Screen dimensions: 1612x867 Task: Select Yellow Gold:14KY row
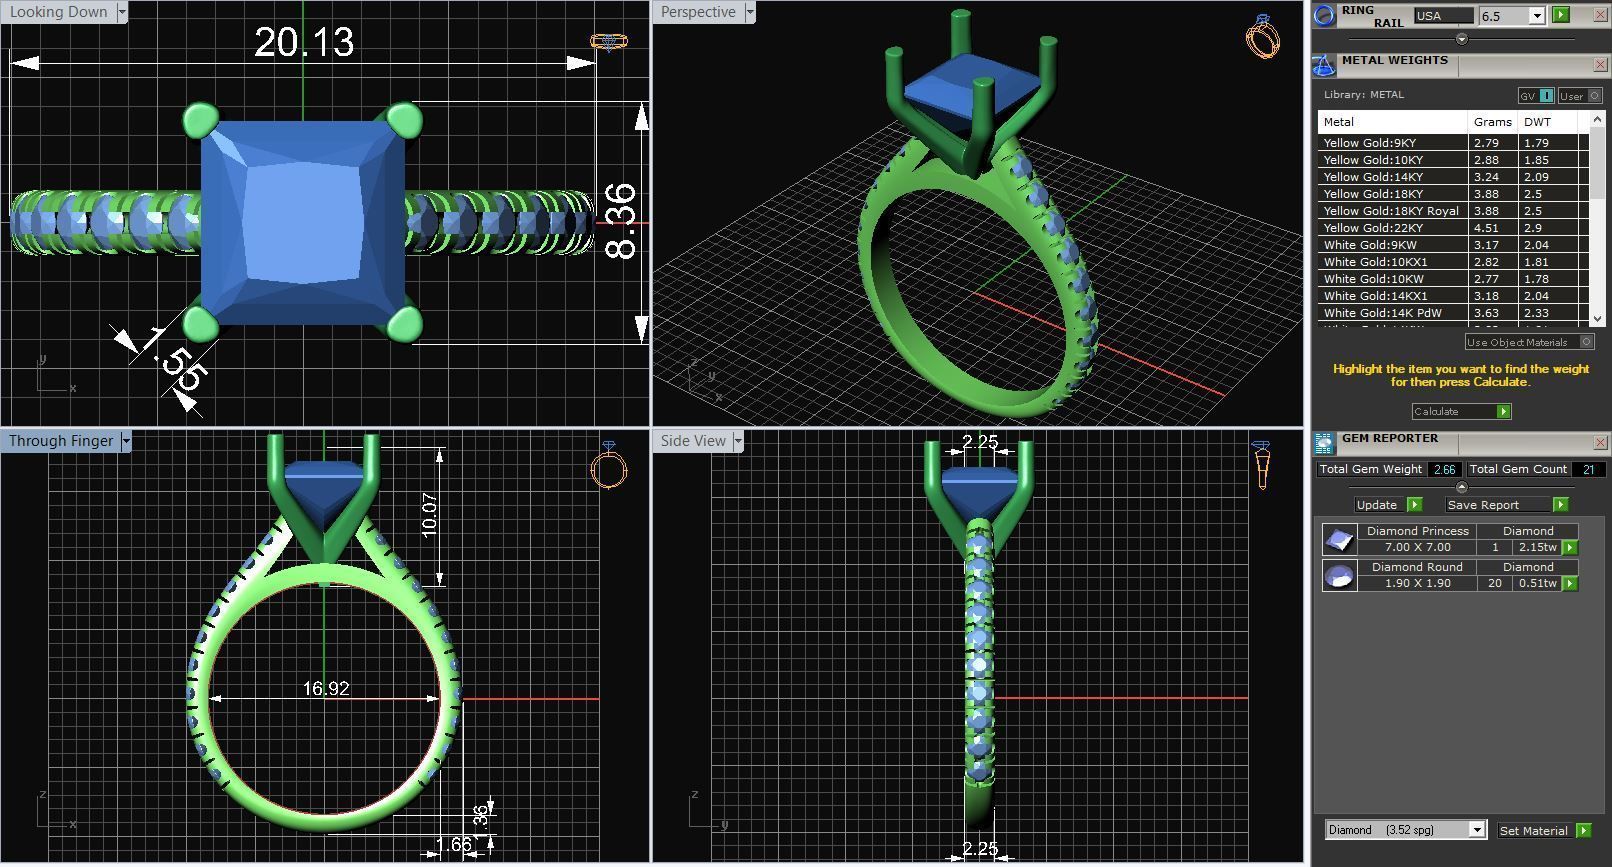(x=1453, y=177)
